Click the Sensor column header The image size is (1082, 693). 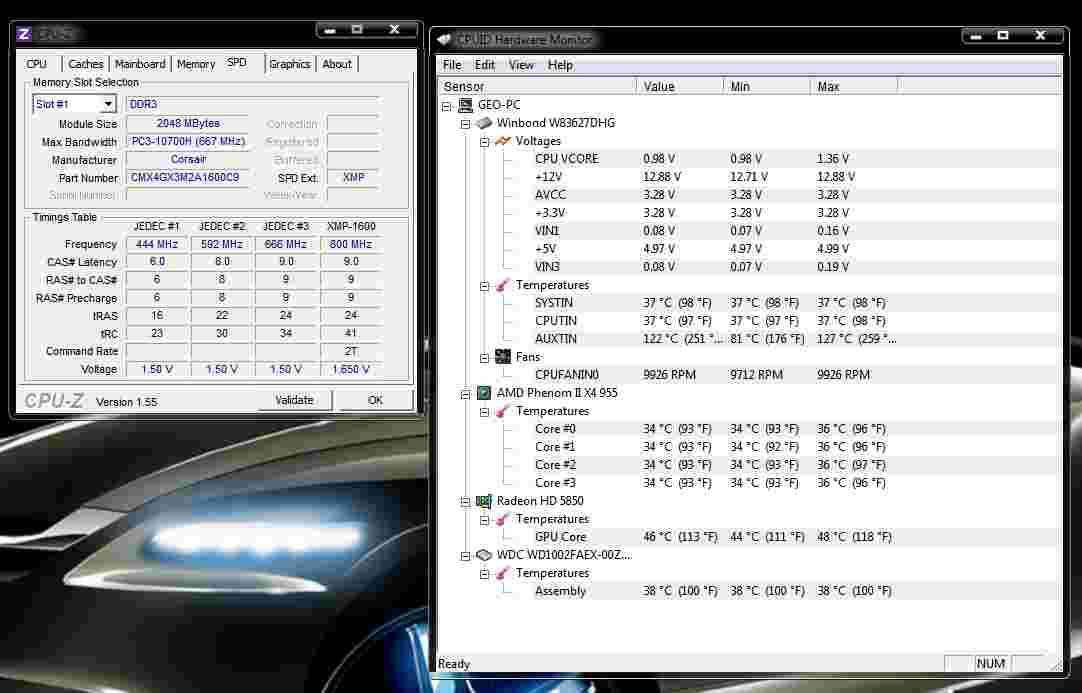(538, 86)
